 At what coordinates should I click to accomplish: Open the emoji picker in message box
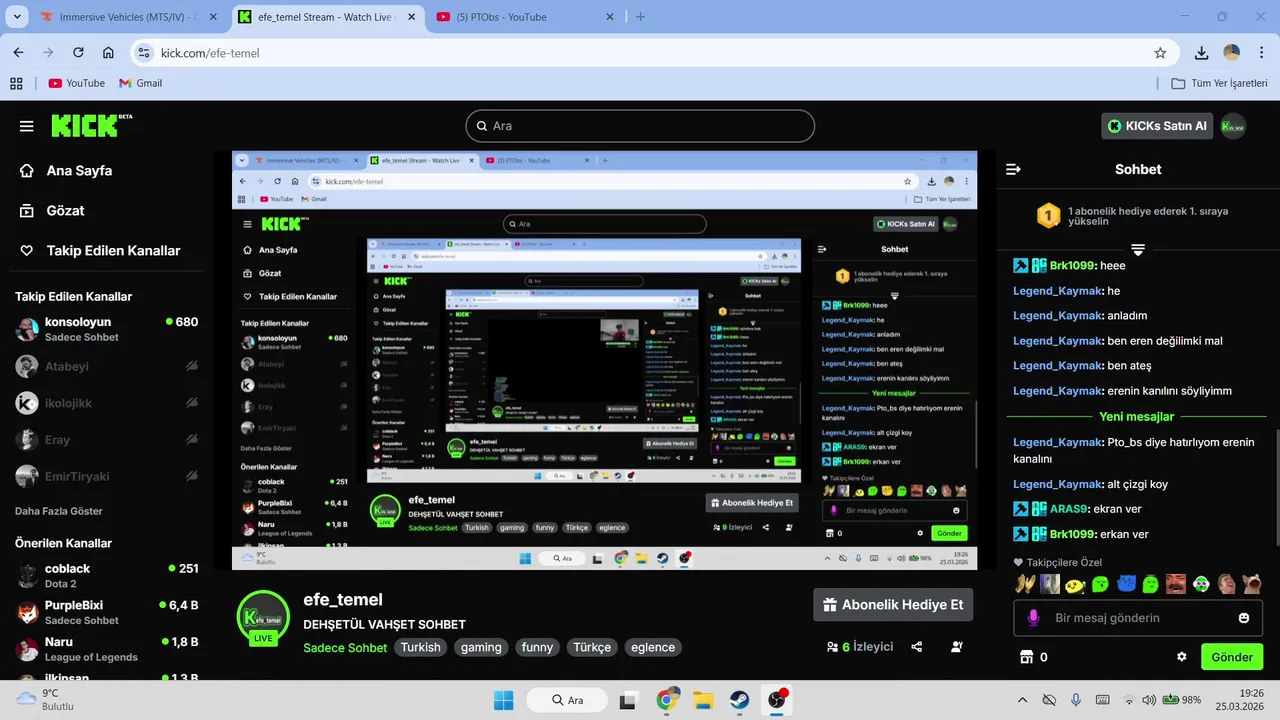(x=1244, y=618)
